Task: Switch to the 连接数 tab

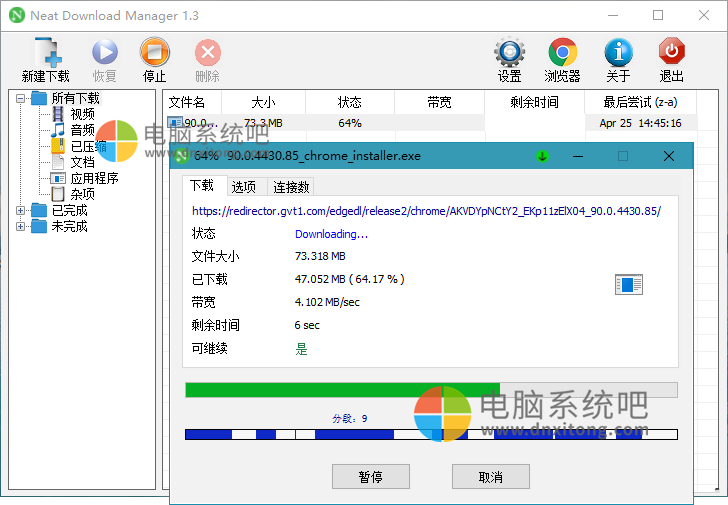Action: pyautogui.click(x=291, y=187)
